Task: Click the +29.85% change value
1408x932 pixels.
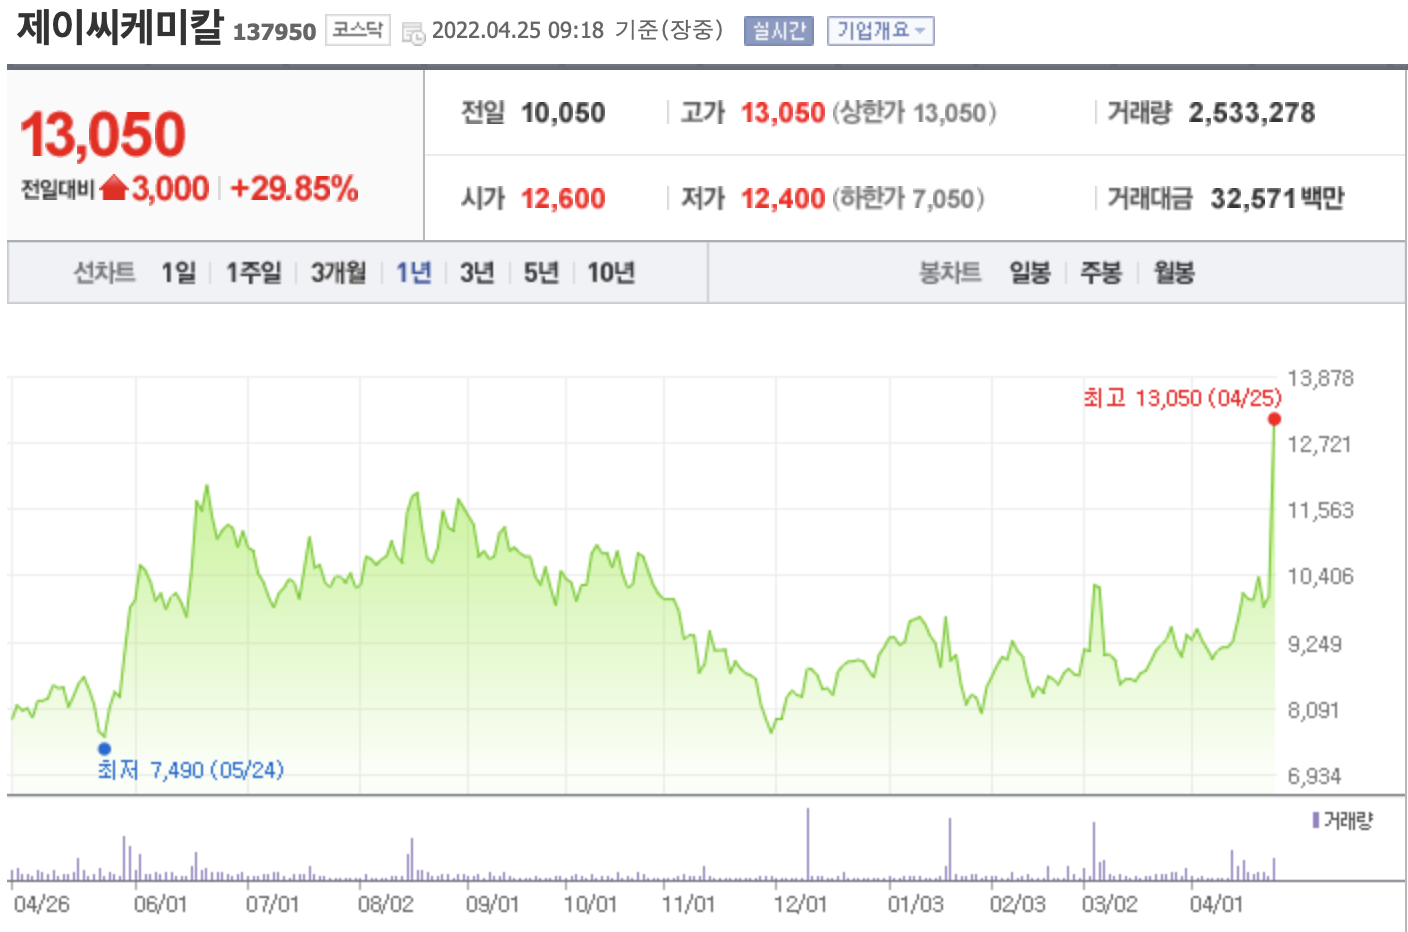Action: (294, 188)
